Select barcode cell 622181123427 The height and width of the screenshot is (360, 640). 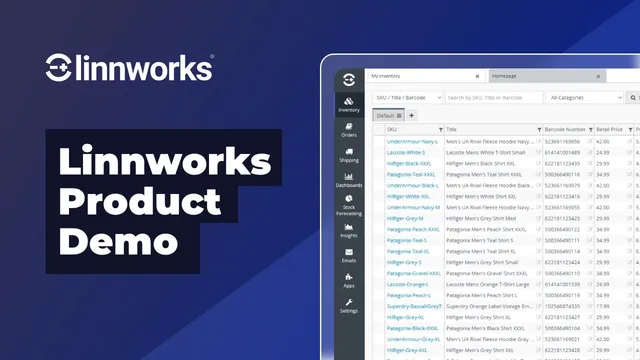pyautogui.click(x=562, y=318)
